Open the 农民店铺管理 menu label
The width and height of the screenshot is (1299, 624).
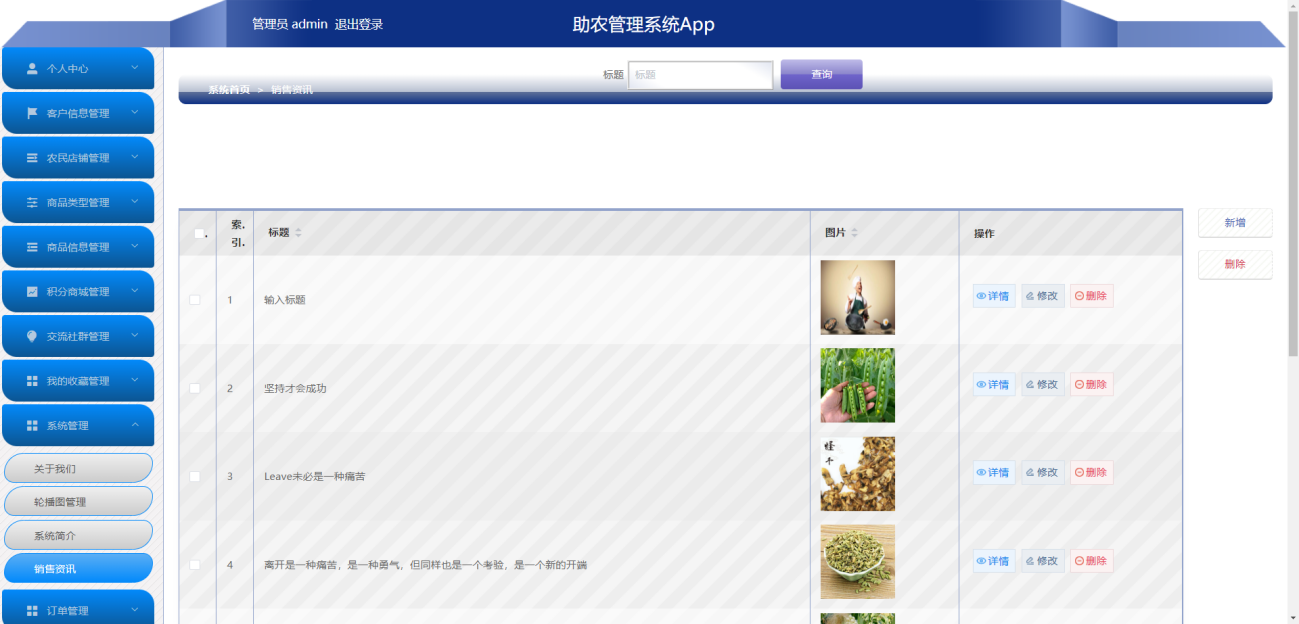click(x=78, y=158)
